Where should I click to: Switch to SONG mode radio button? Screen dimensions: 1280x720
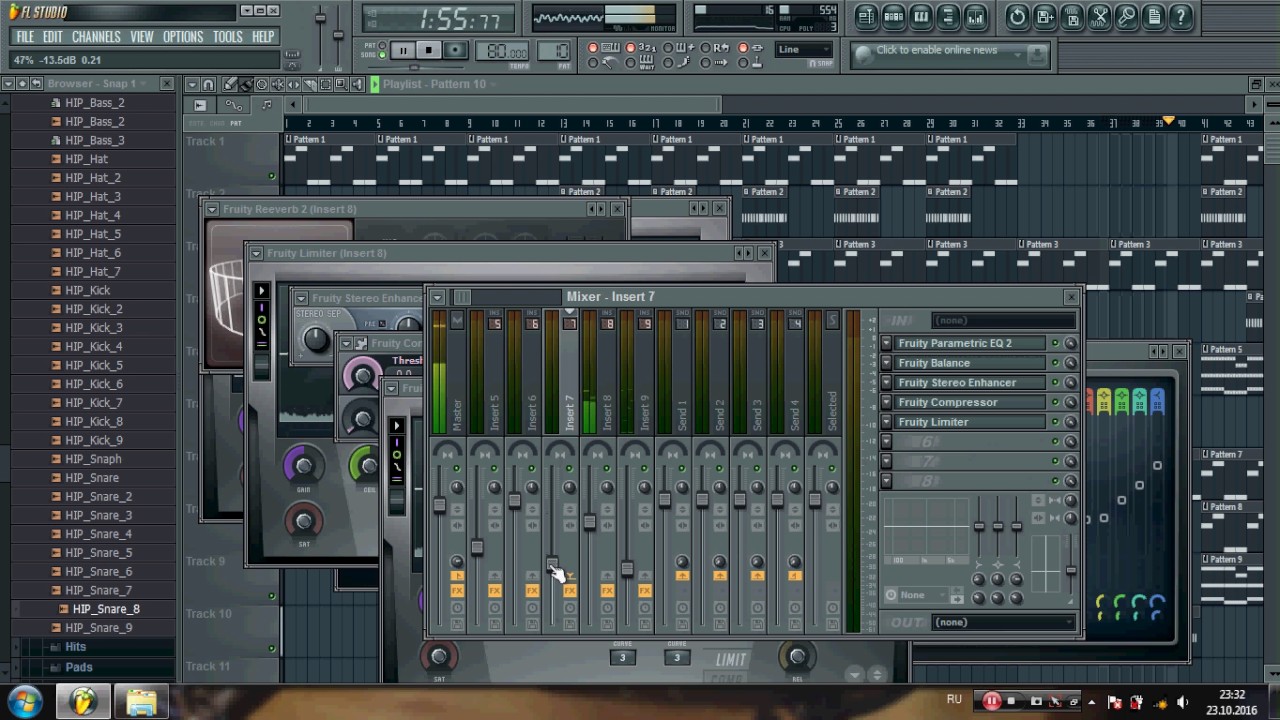coord(383,55)
